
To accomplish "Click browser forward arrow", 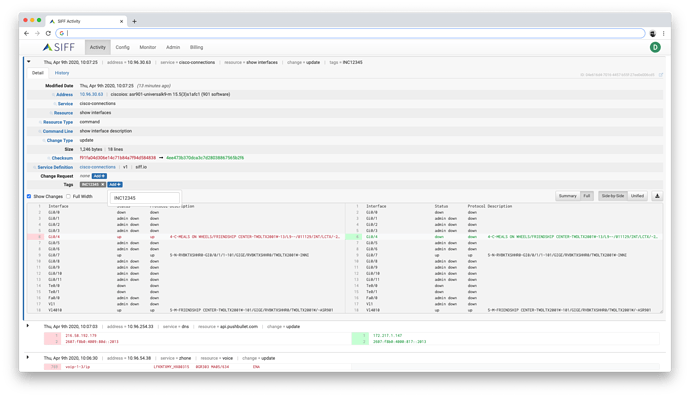I will 37,33.
